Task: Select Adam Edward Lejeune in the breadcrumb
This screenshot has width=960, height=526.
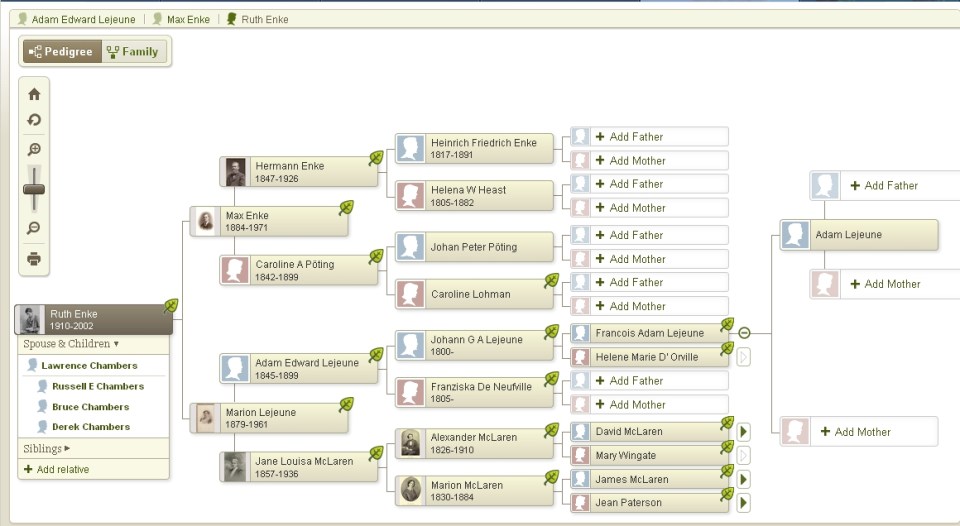Action: click(x=82, y=19)
